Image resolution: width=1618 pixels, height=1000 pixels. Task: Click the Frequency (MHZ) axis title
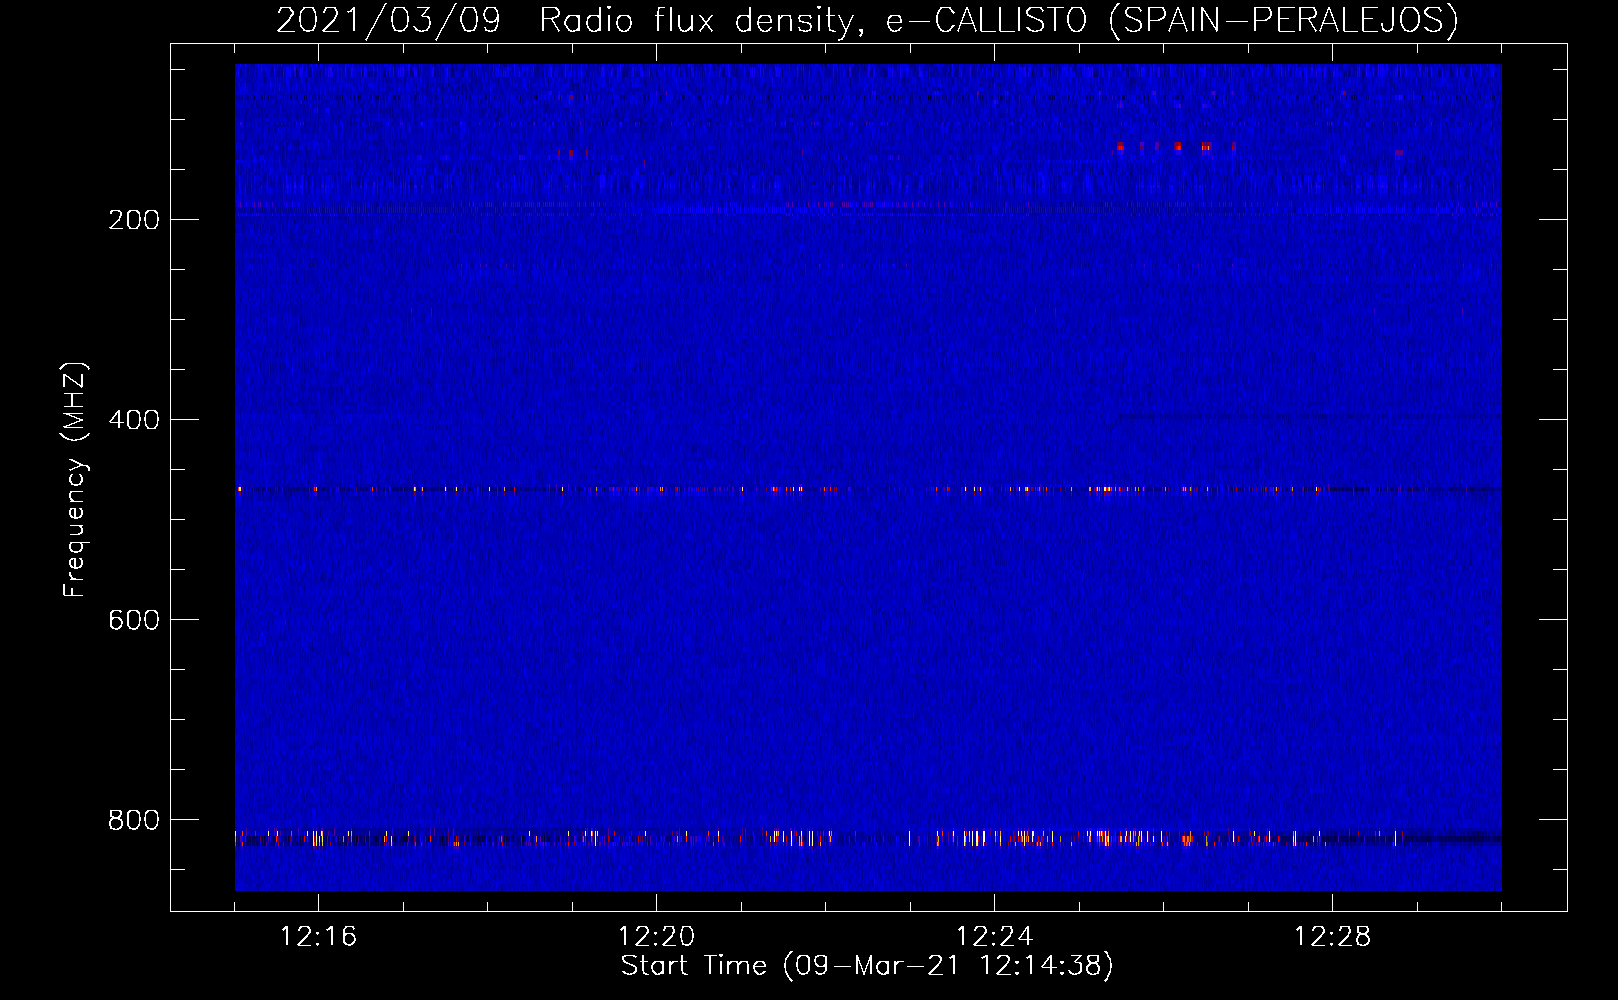click(75, 480)
